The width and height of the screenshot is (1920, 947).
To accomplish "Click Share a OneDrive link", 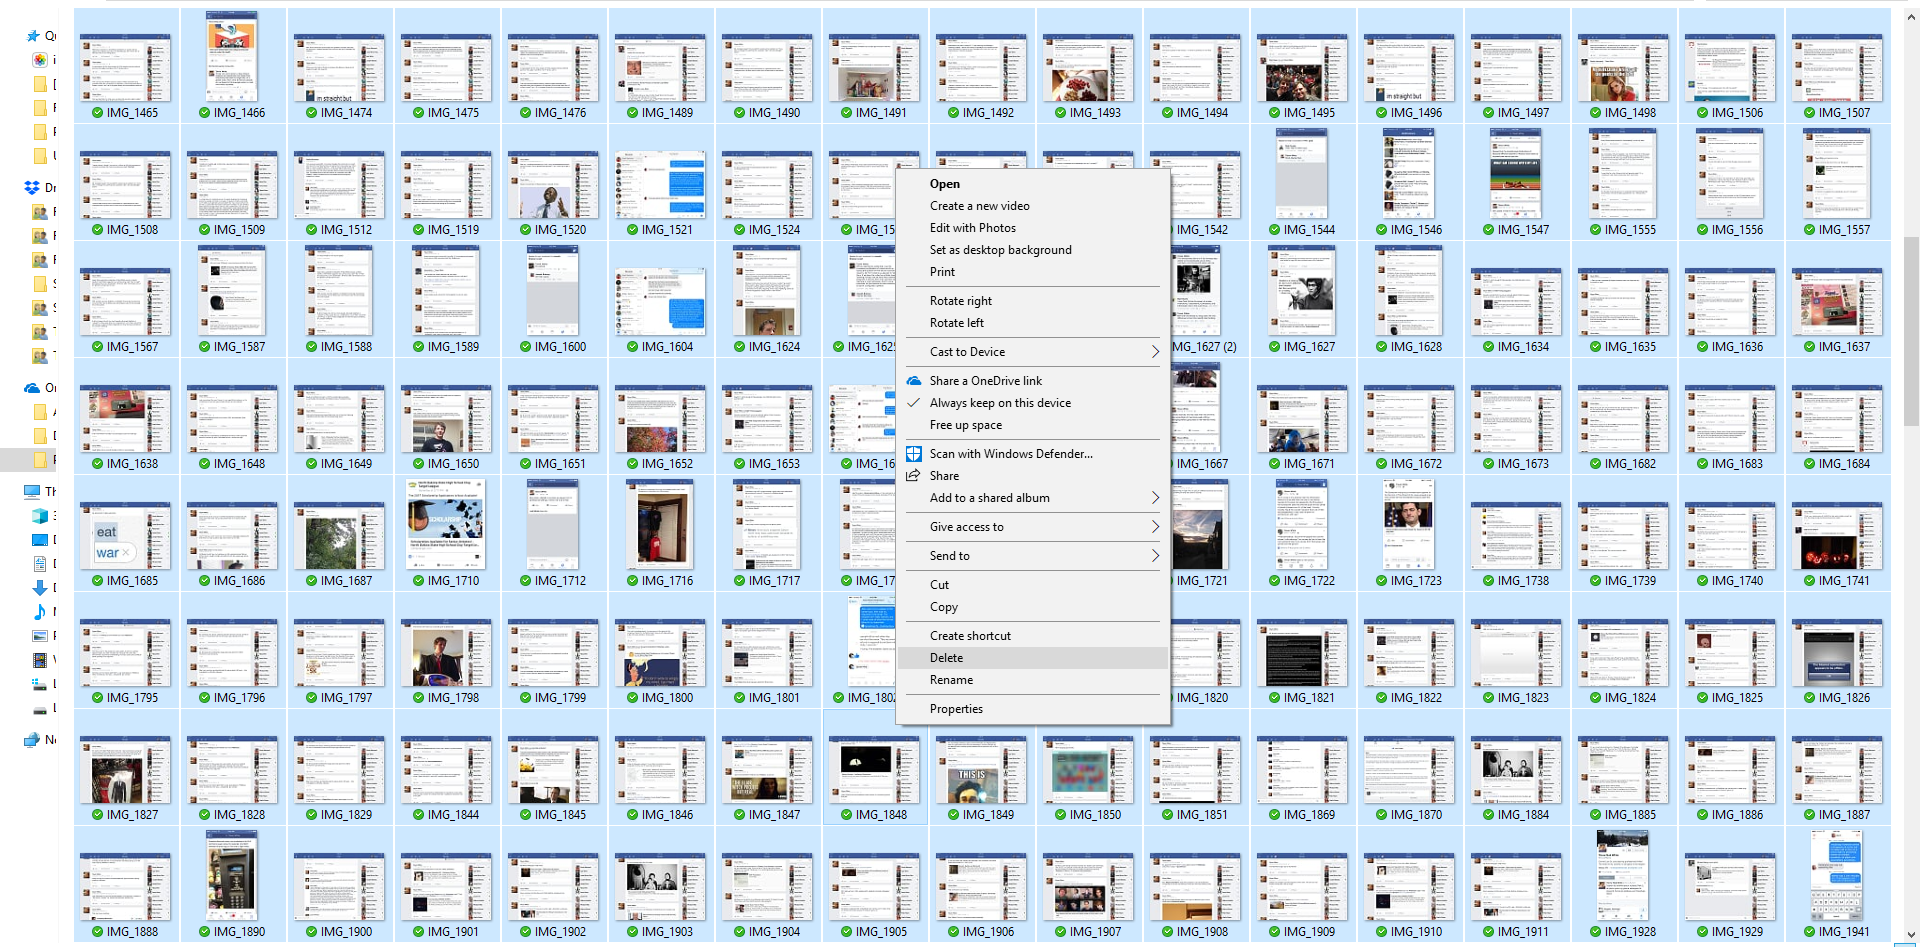I will 985,381.
